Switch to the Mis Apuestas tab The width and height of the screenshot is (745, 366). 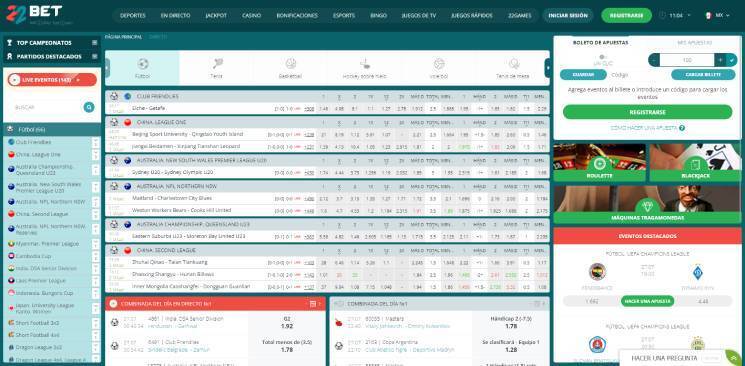pyautogui.click(x=694, y=43)
